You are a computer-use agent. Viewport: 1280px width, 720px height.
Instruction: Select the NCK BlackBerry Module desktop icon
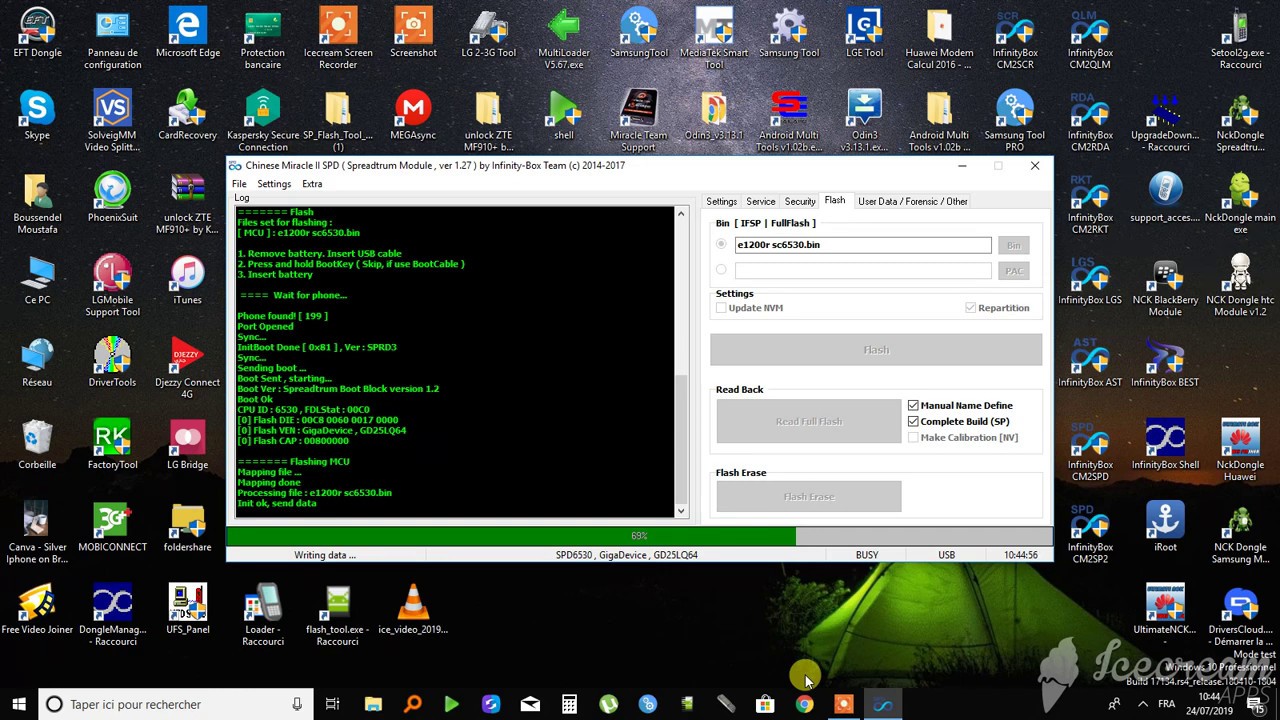pyautogui.click(x=1165, y=286)
